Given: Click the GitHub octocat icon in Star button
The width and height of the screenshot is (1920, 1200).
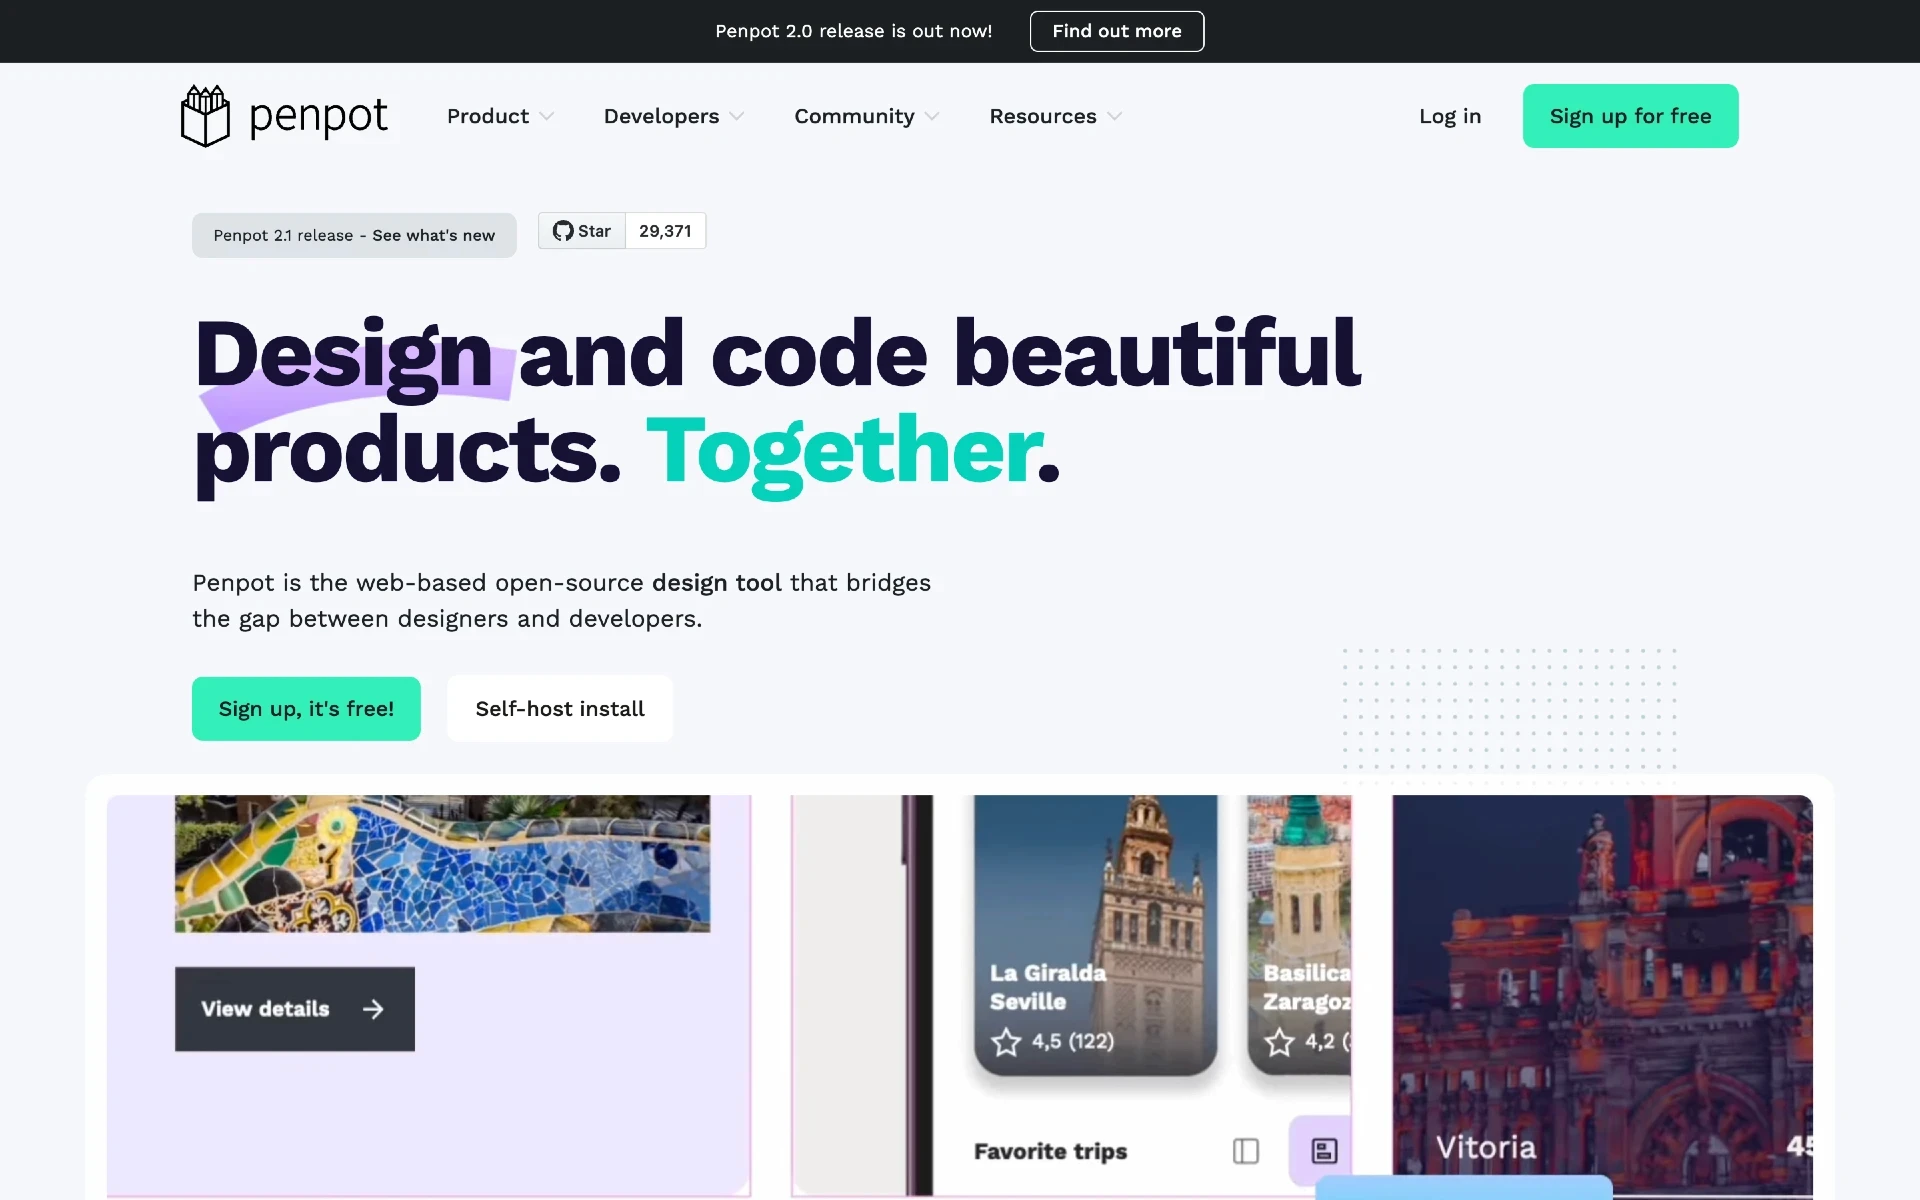Looking at the screenshot, I should coord(563,231).
